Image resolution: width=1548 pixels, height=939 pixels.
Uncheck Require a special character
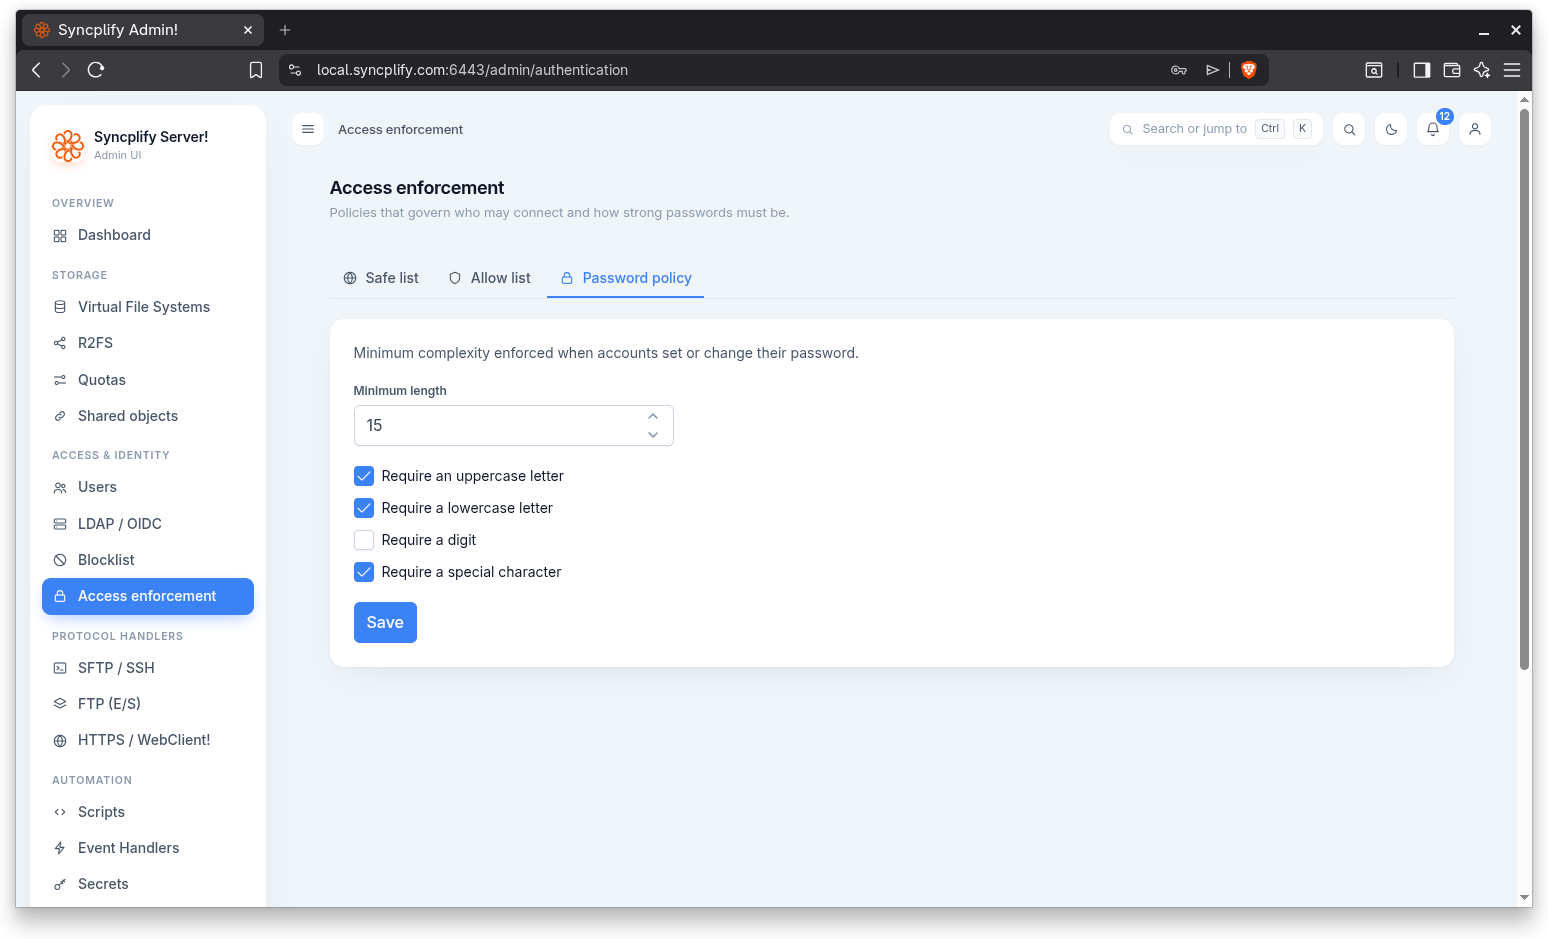pos(364,572)
